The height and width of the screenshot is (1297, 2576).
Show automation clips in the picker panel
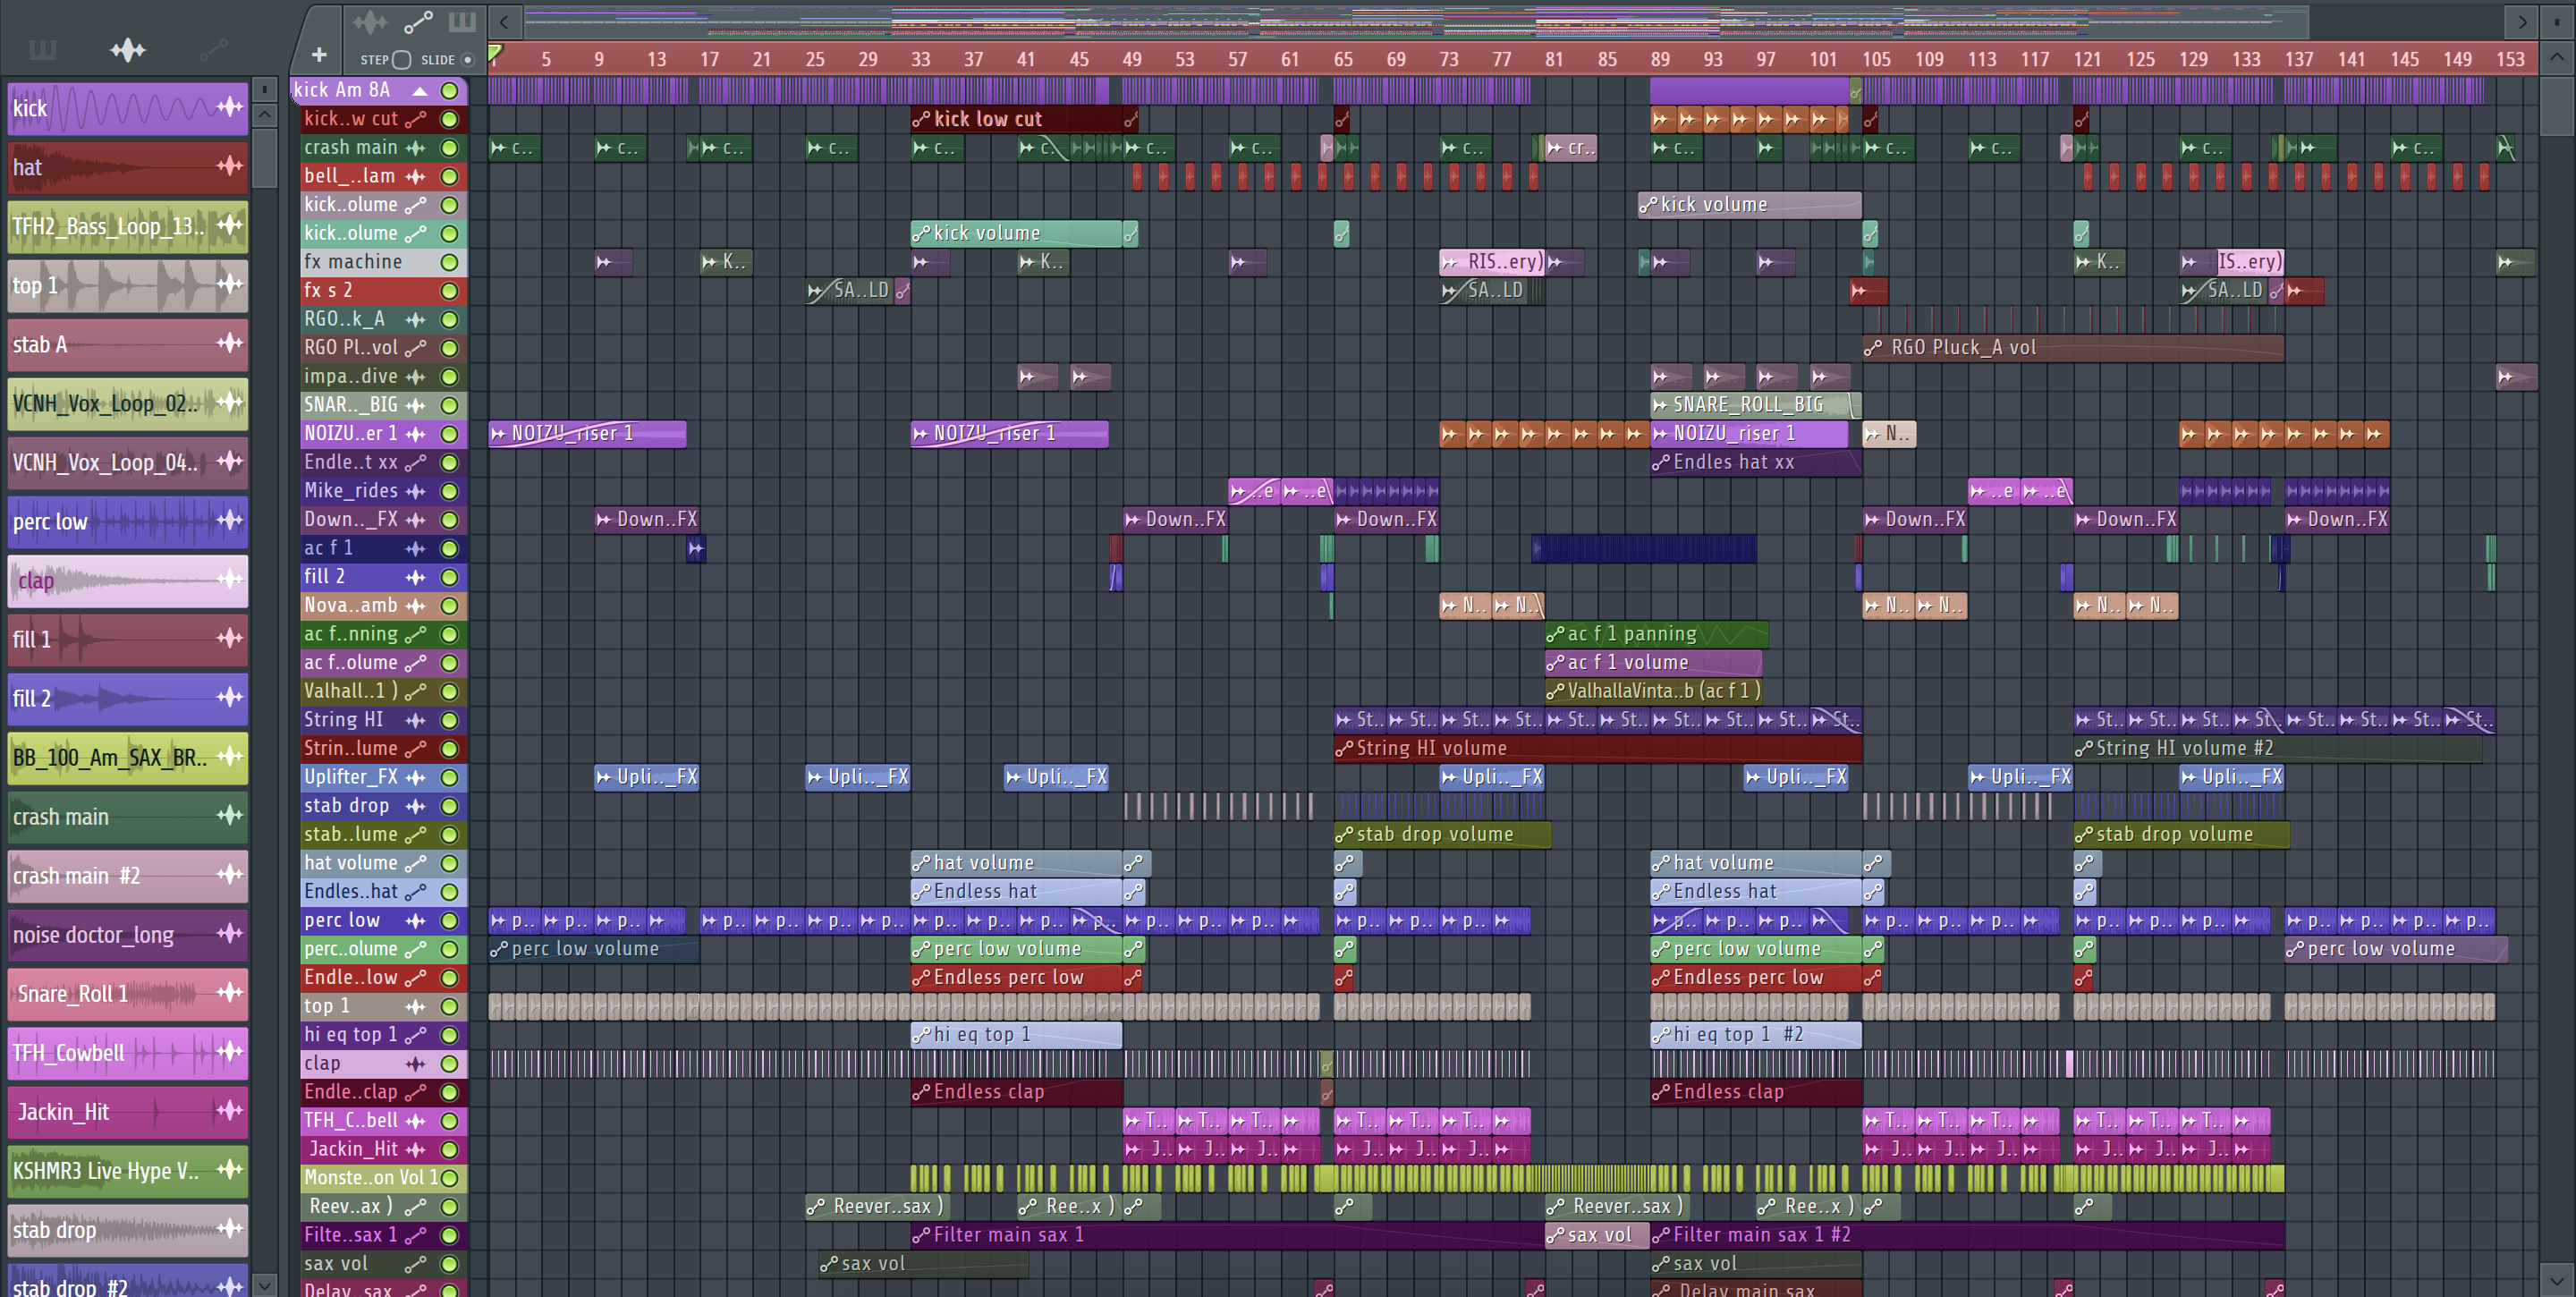213,49
